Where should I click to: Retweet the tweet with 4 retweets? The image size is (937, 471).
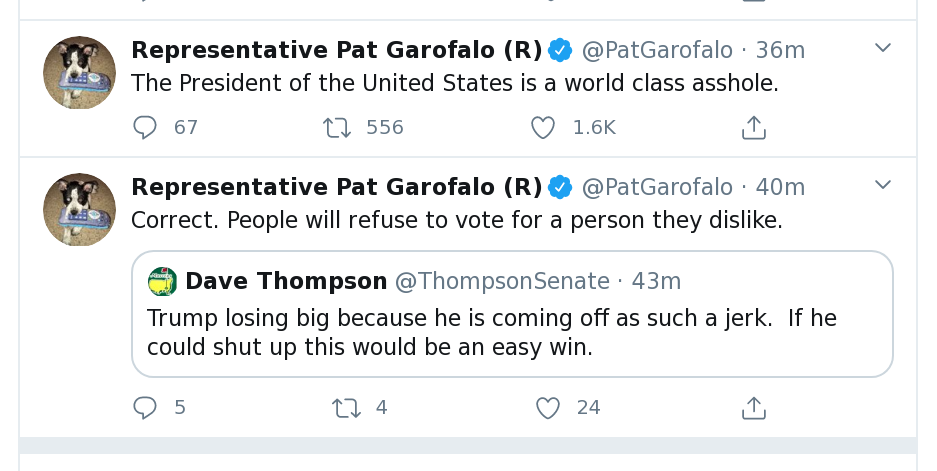click(x=347, y=408)
